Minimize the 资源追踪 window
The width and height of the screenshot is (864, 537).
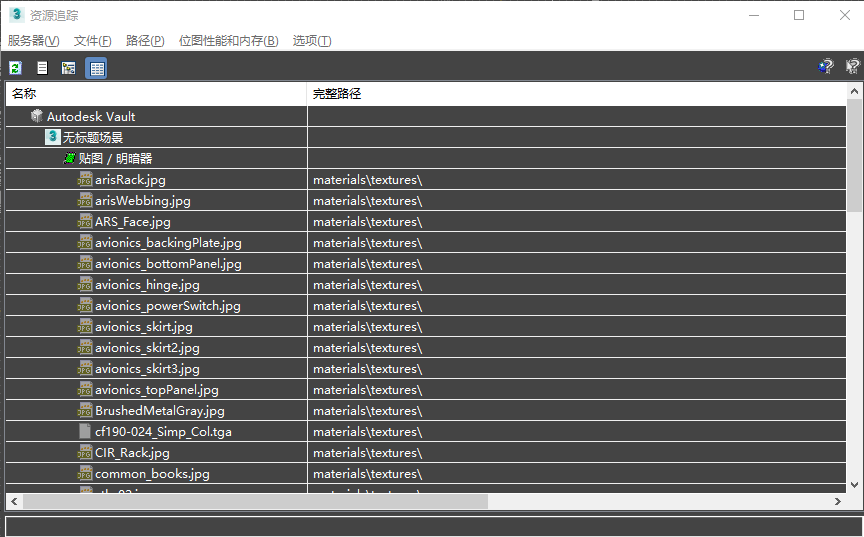(754, 15)
